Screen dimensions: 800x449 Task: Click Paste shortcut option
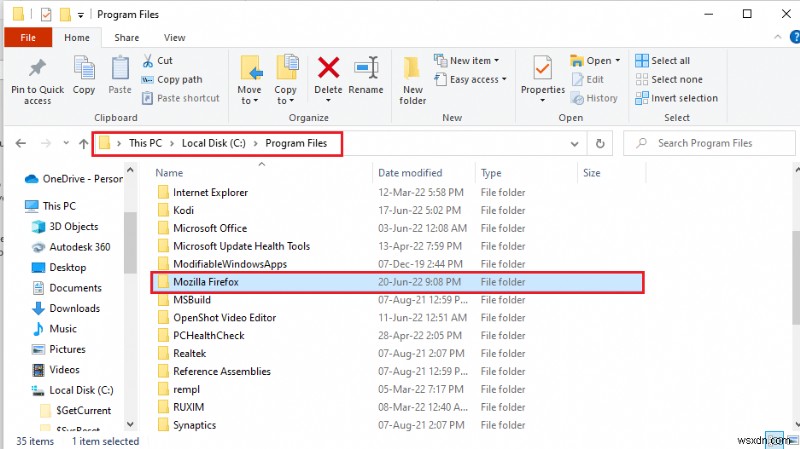point(181,98)
